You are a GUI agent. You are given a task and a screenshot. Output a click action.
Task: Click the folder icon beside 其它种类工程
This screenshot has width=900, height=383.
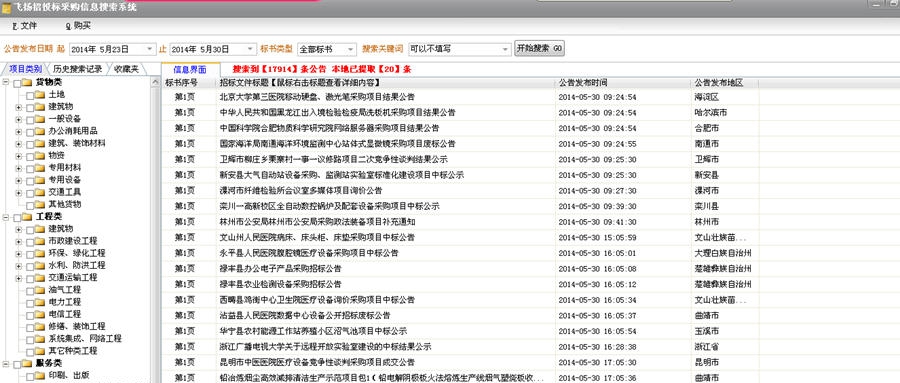40,351
